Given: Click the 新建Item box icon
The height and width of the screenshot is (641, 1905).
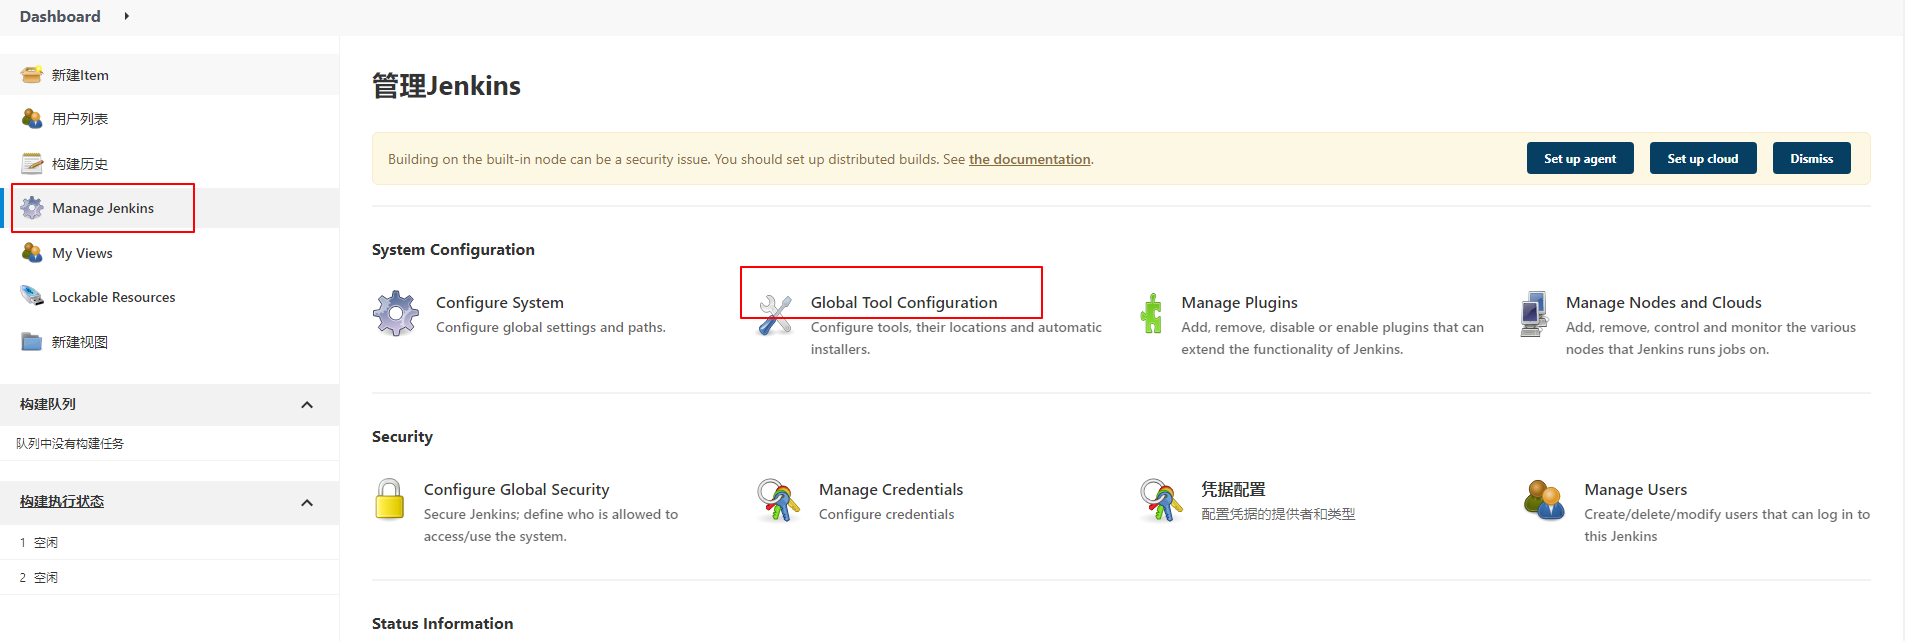Looking at the screenshot, I should [x=32, y=75].
